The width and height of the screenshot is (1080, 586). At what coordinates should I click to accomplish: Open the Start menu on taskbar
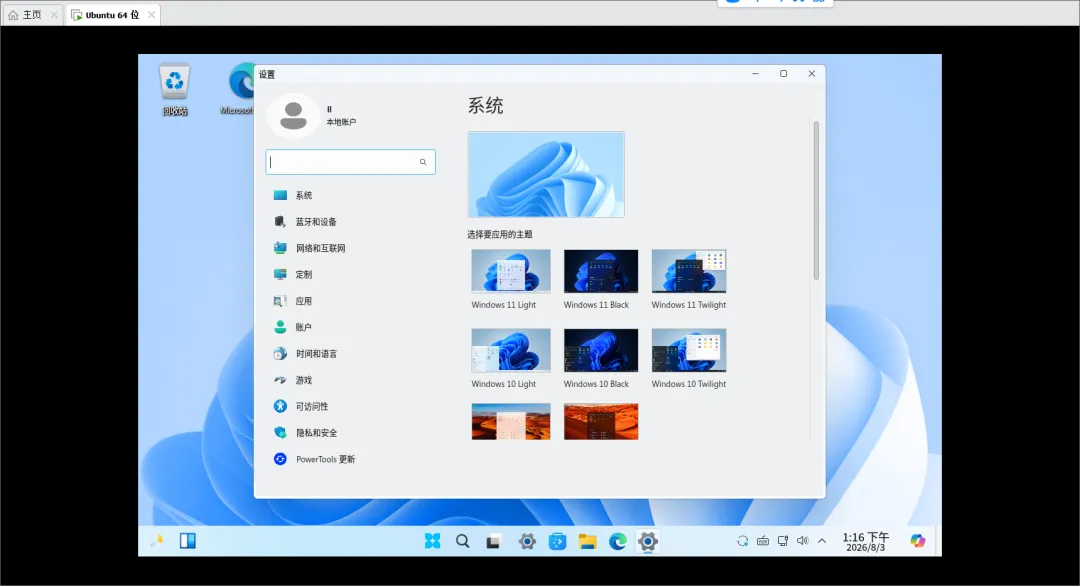coord(433,541)
